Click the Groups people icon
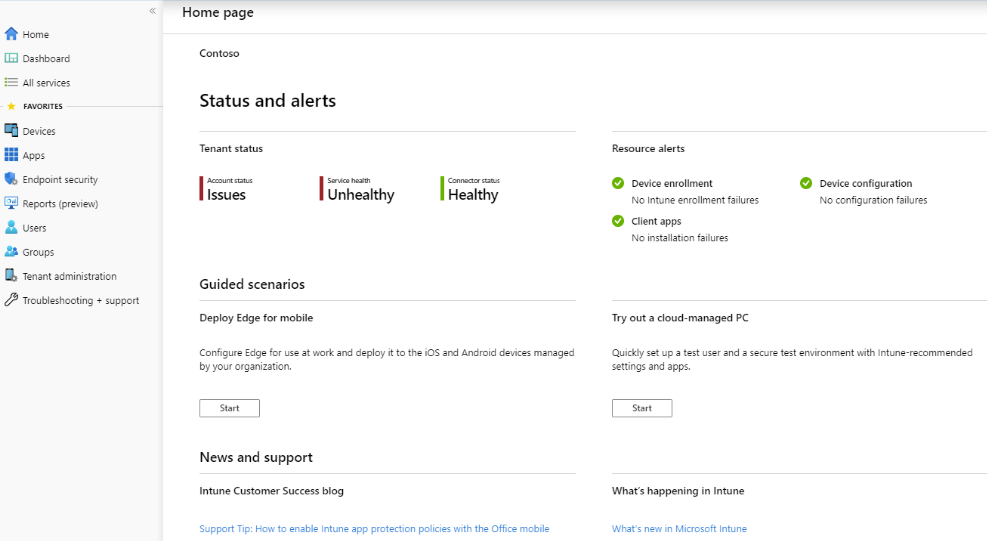987x541 pixels. click(x=11, y=251)
